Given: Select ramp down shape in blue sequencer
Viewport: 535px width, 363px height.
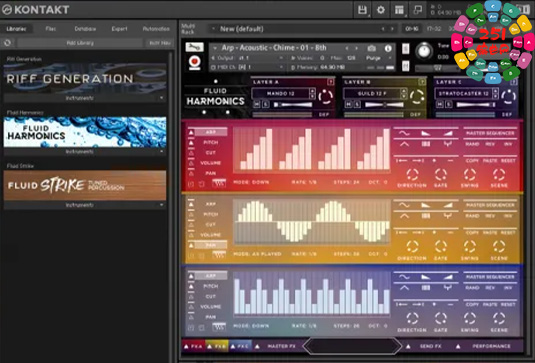Looking at the screenshot, I should tap(425, 277).
